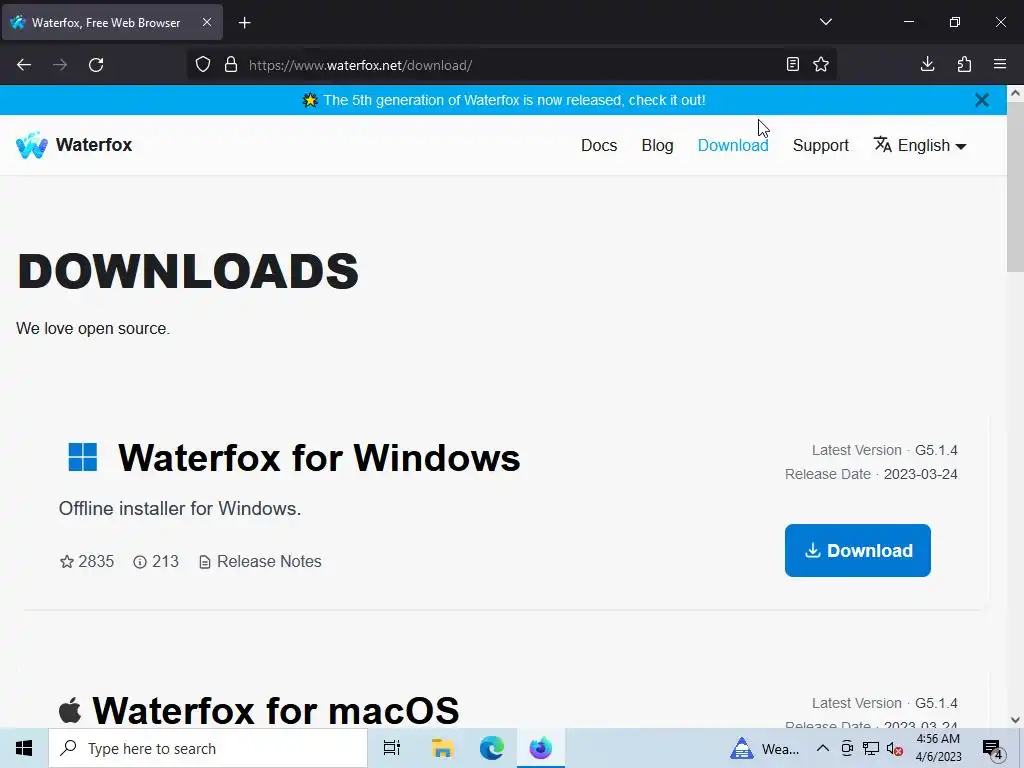Click the 2023-03-24 release date for Windows

click(920, 474)
